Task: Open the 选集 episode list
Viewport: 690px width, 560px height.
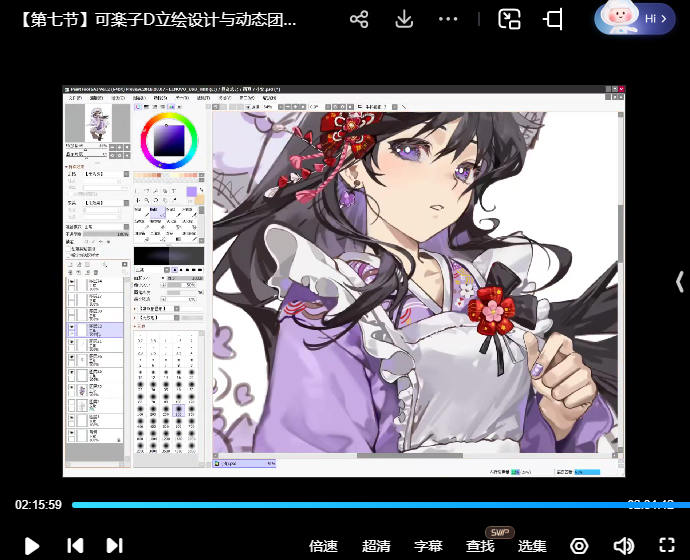Action: pos(532,546)
